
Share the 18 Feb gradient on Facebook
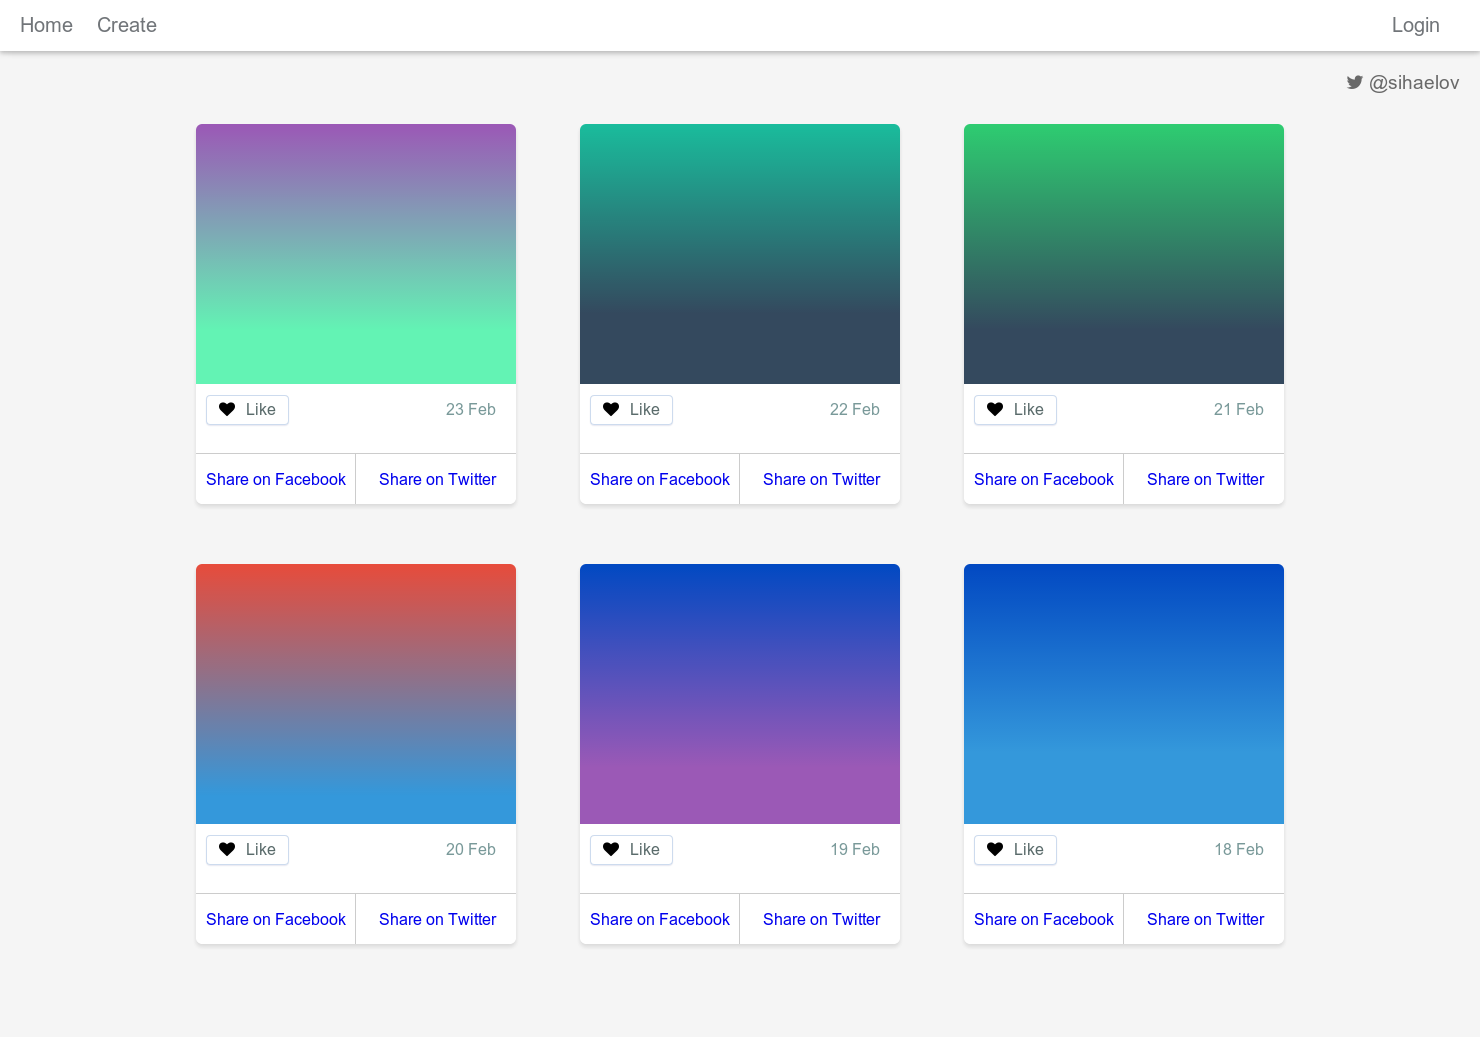click(x=1044, y=919)
